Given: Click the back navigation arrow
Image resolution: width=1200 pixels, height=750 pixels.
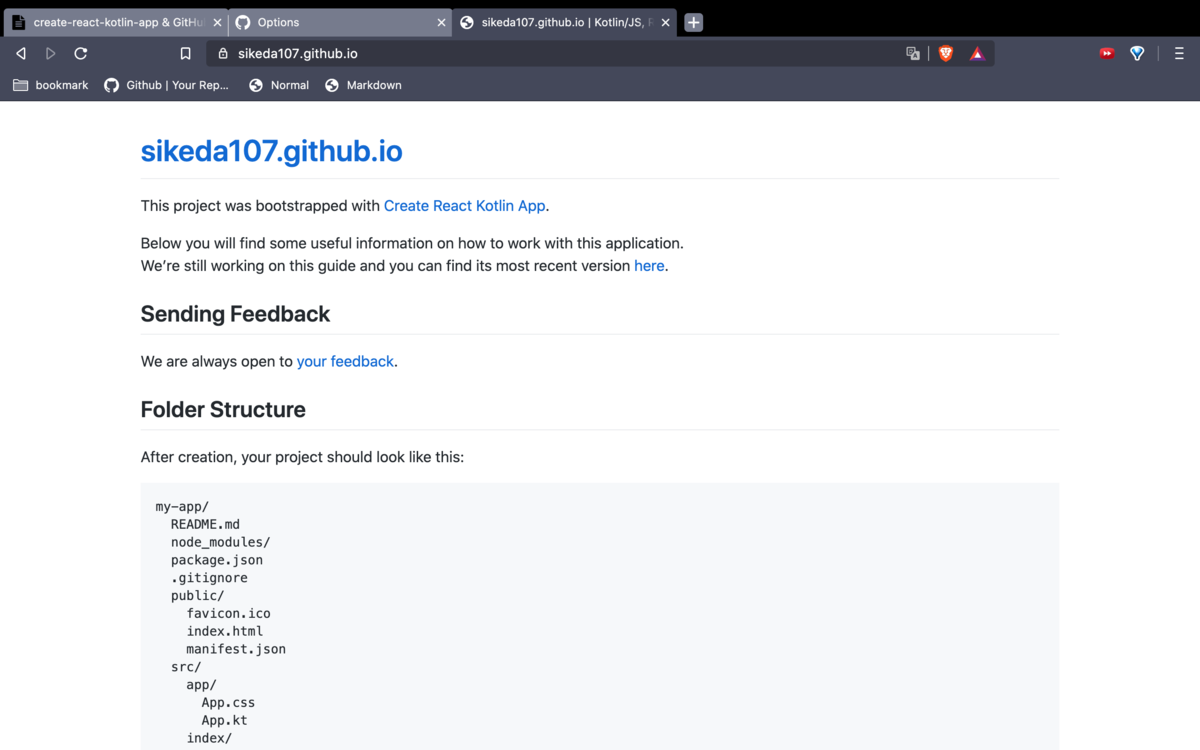Looking at the screenshot, I should pyautogui.click(x=20, y=53).
